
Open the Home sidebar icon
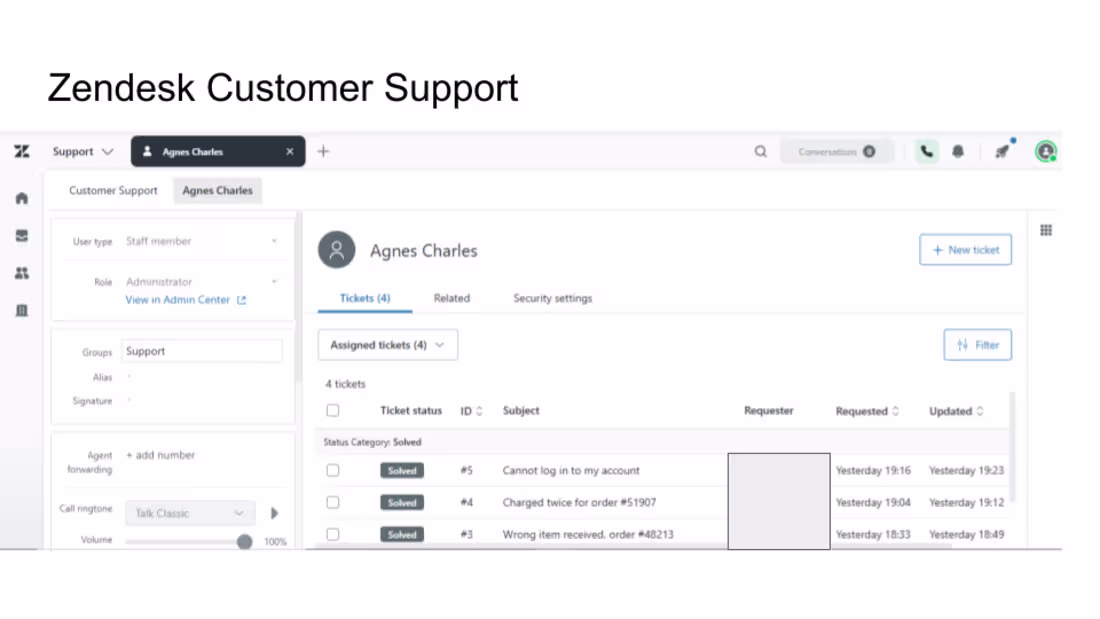click(x=22, y=199)
